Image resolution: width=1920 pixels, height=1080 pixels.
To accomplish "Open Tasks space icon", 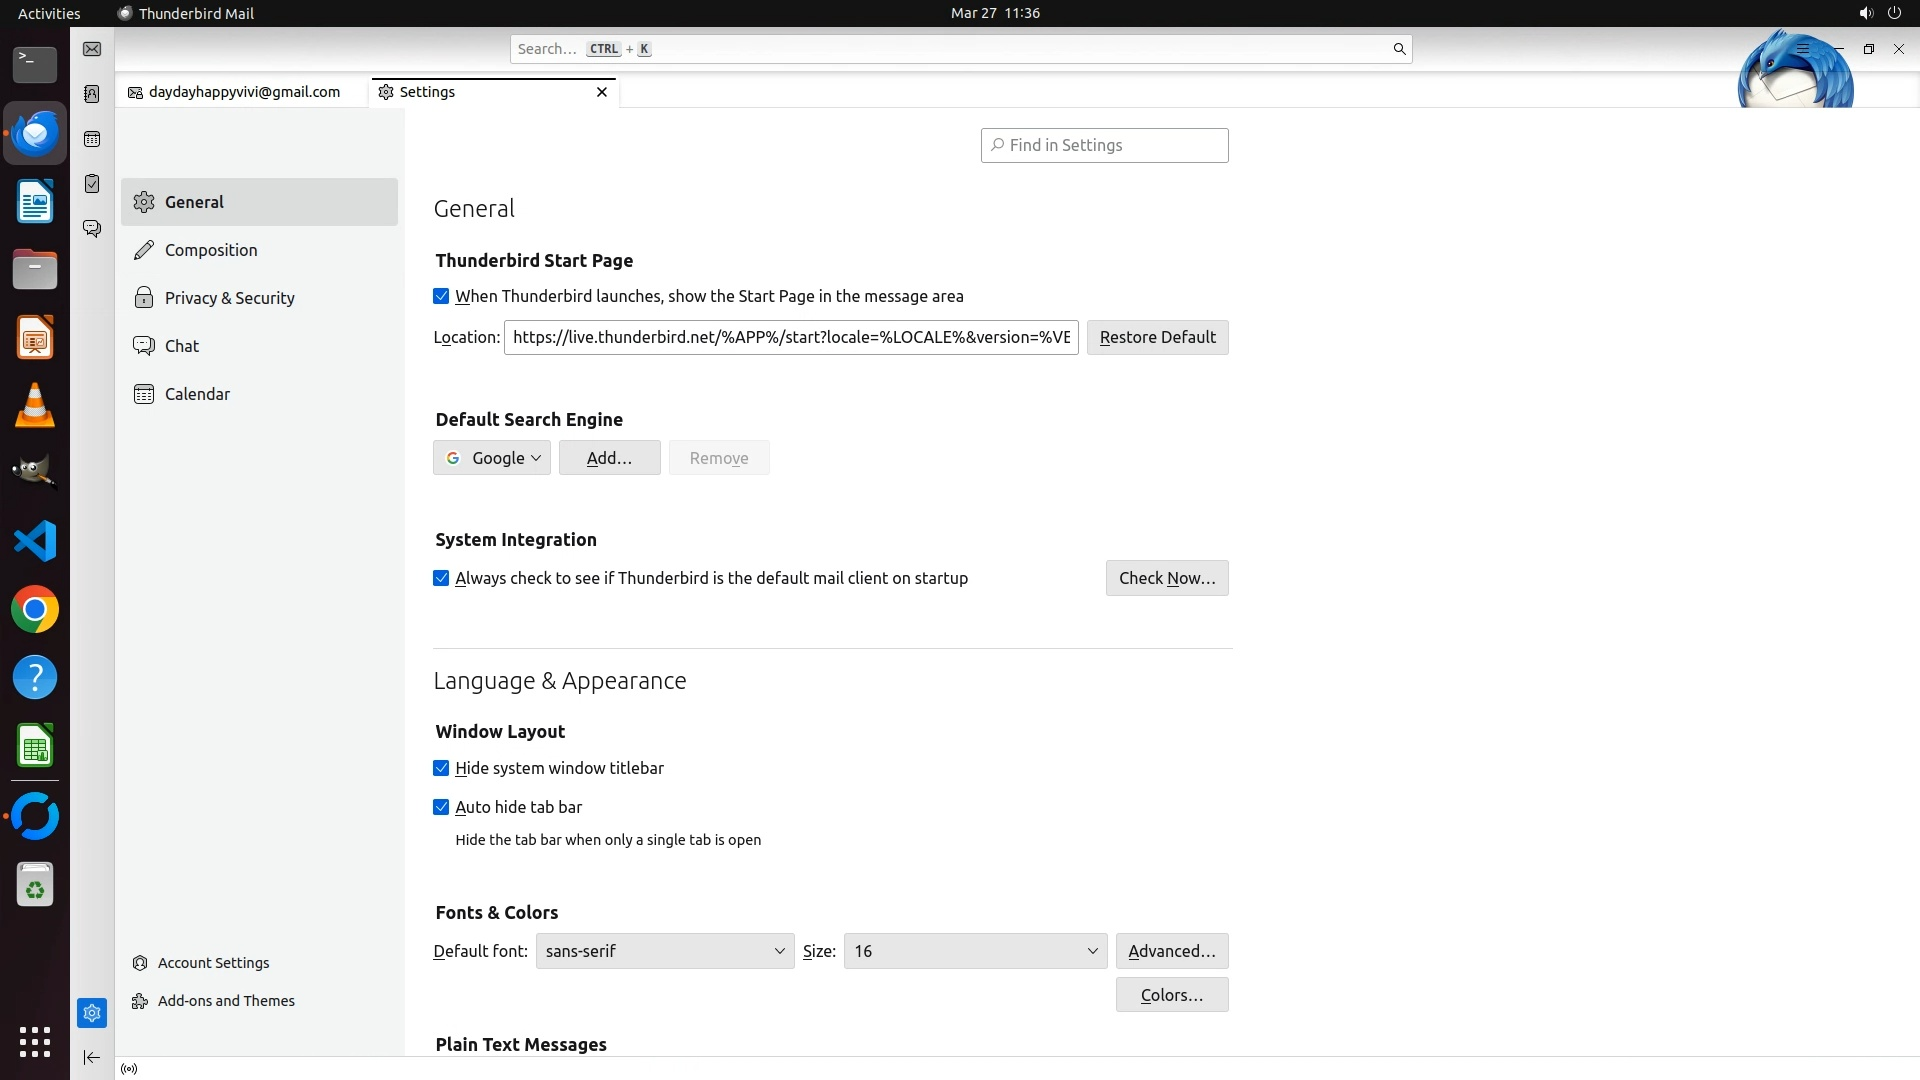I will (x=92, y=184).
